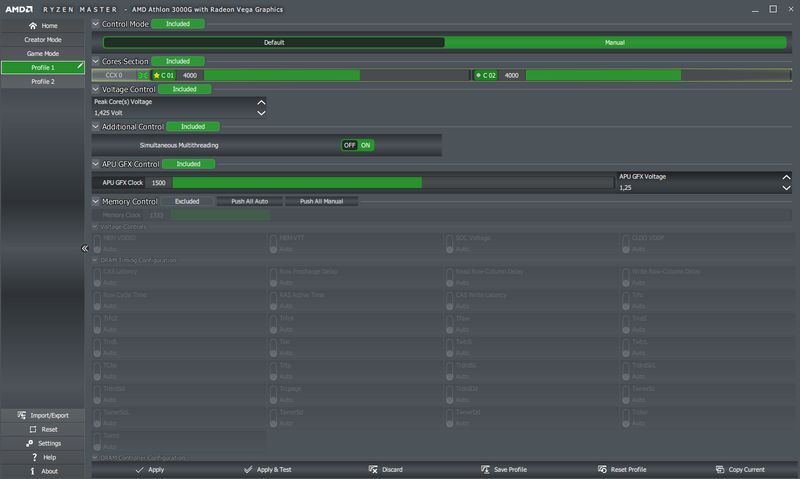Select Profile 1 in the sidebar
The width and height of the screenshot is (800, 479).
pyautogui.click(x=43, y=67)
